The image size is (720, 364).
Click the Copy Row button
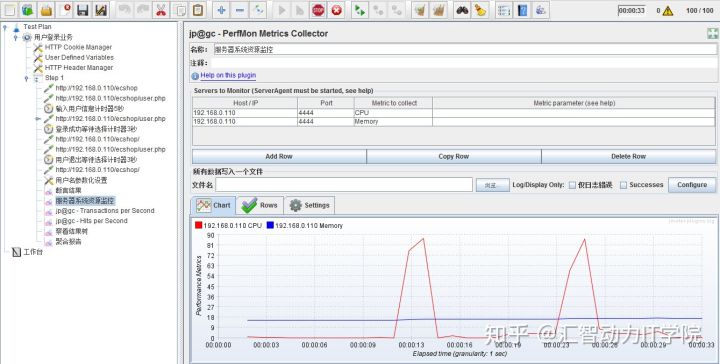point(454,157)
